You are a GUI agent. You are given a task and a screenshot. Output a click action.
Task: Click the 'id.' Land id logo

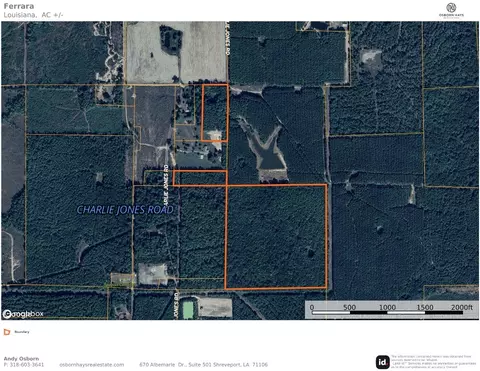(x=383, y=362)
